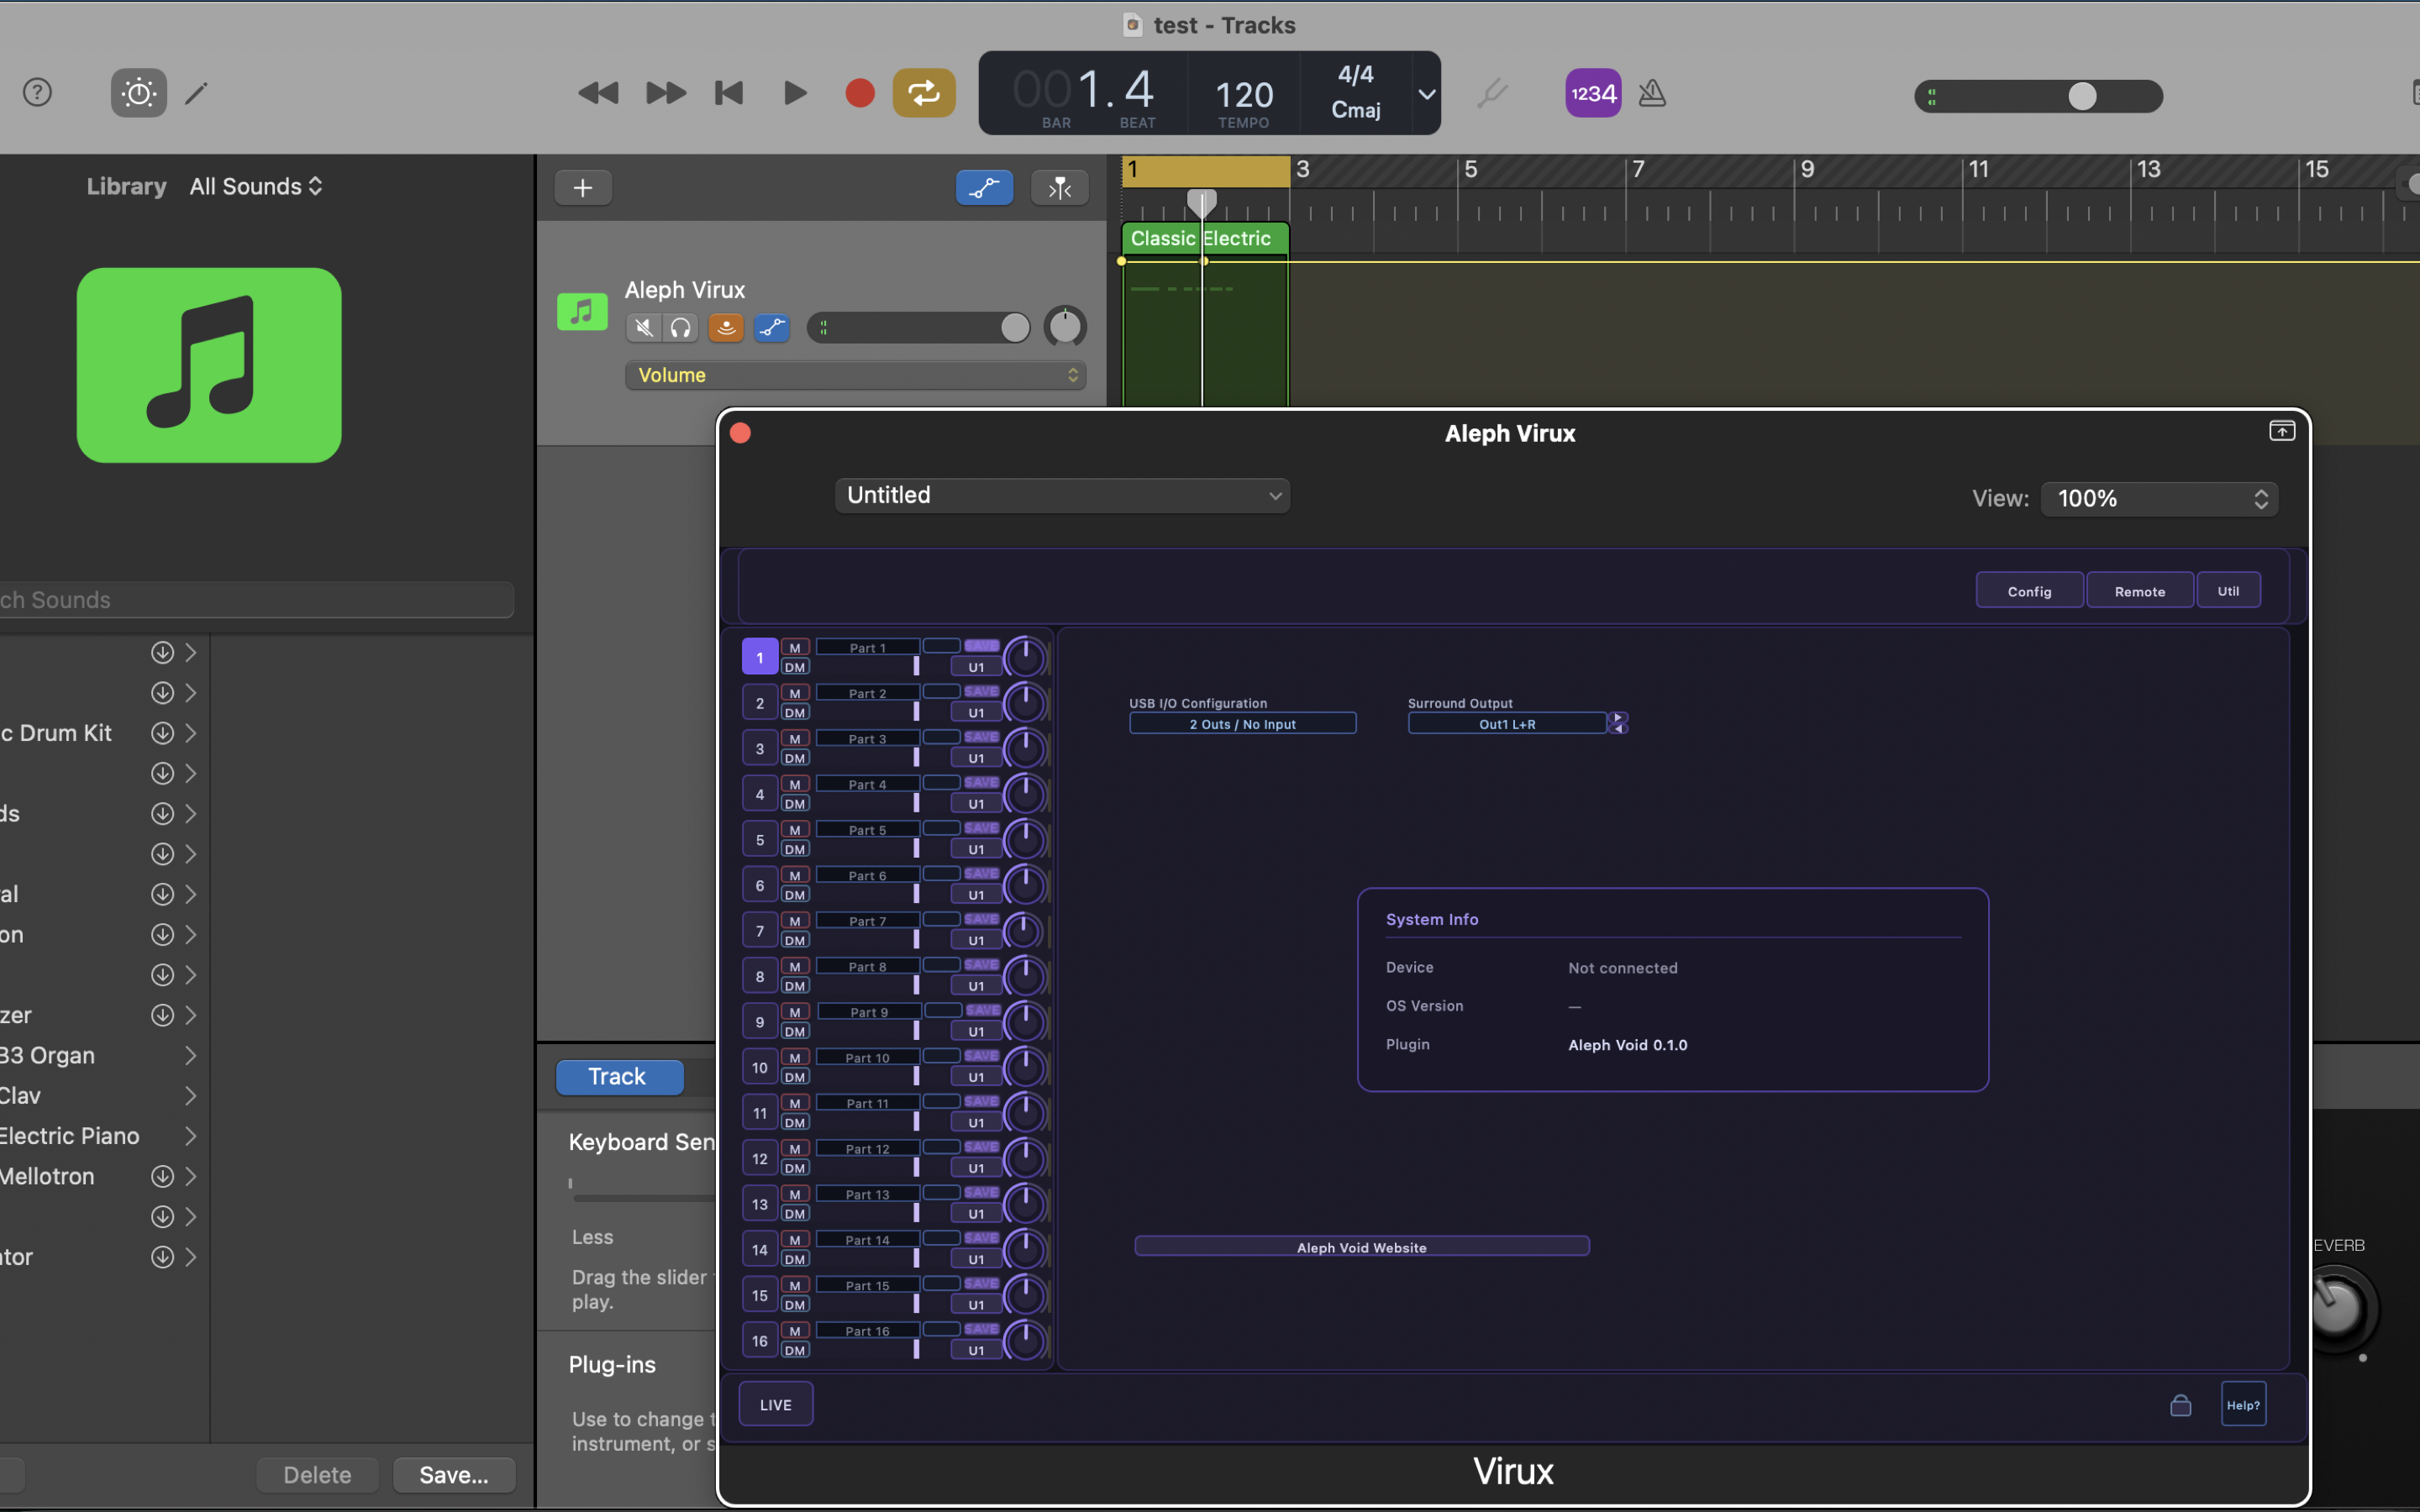Open the View 100% zoom dropdown
The width and height of the screenshot is (2420, 1512).
click(x=2160, y=498)
